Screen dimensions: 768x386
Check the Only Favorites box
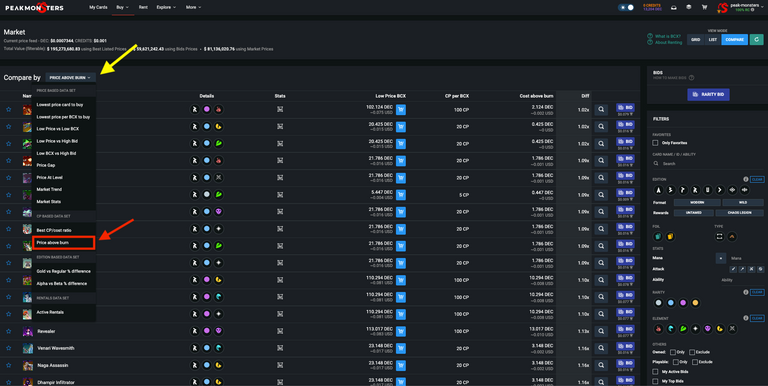[x=655, y=143]
